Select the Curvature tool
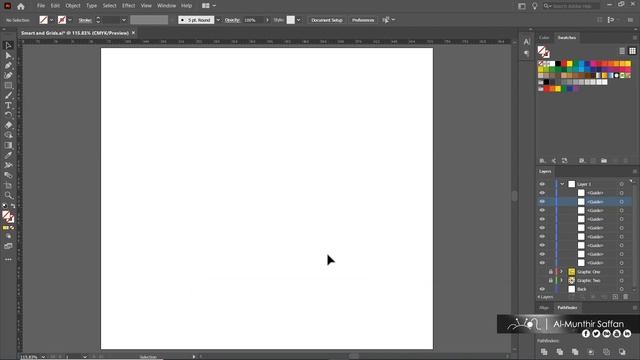This screenshot has width=640, height=360. tap(8, 76)
